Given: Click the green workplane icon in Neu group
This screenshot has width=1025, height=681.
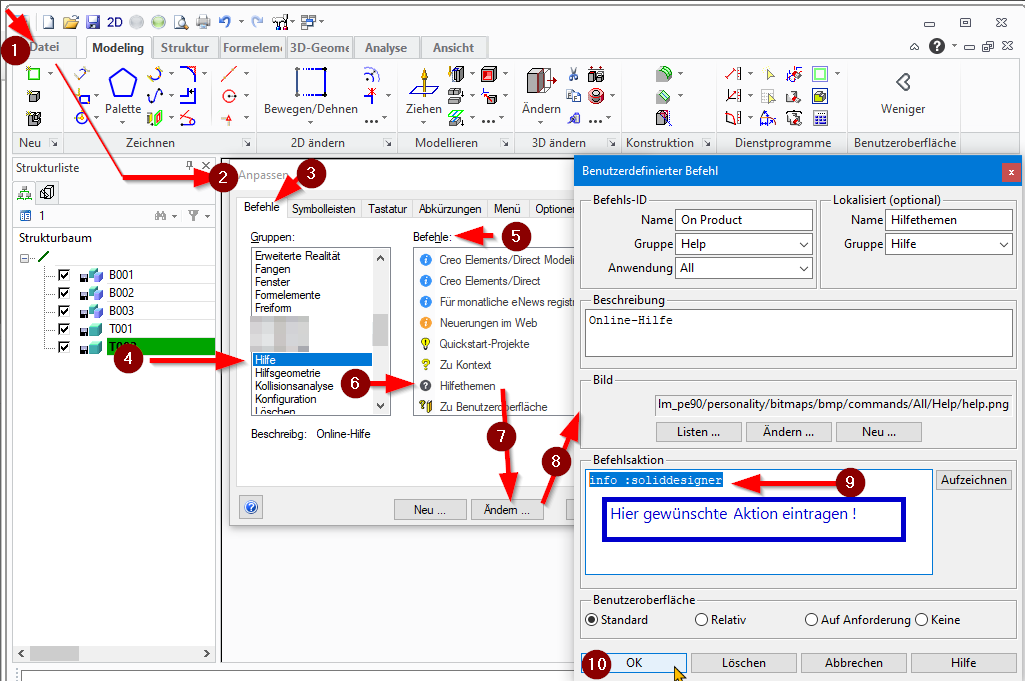Looking at the screenshot, I should [33, 74].
